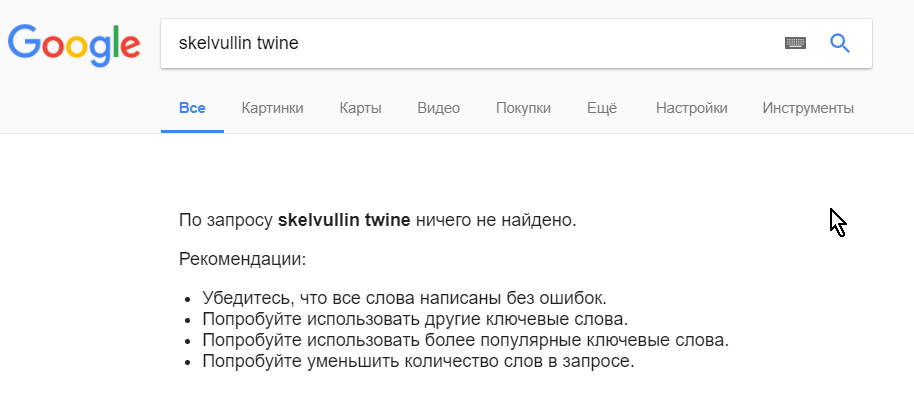This screenshot has width=914, height=419.
Task: Click the bold 'skelvullin twine' in the message
Action: click(x=344, y=220)
